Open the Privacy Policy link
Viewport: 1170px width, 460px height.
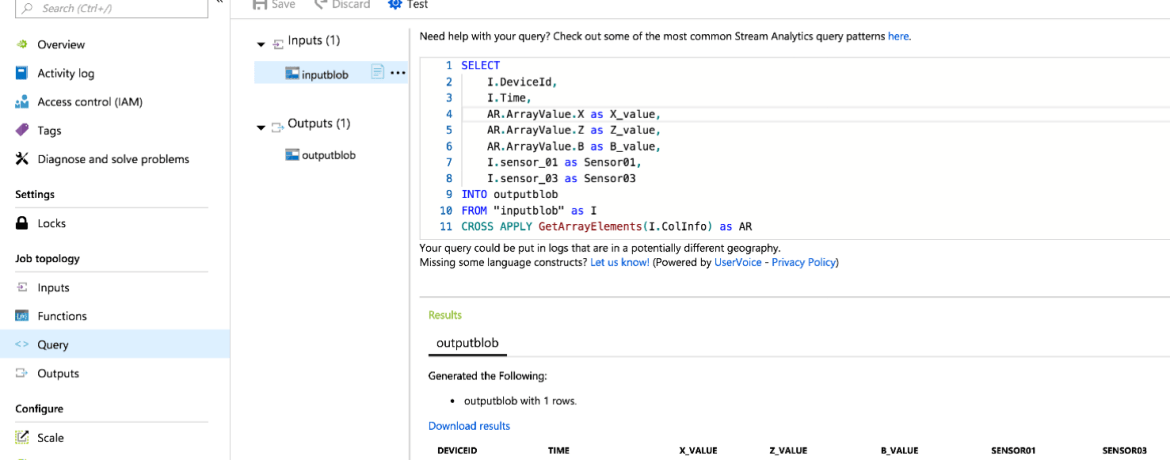click(x=804, y=263)
